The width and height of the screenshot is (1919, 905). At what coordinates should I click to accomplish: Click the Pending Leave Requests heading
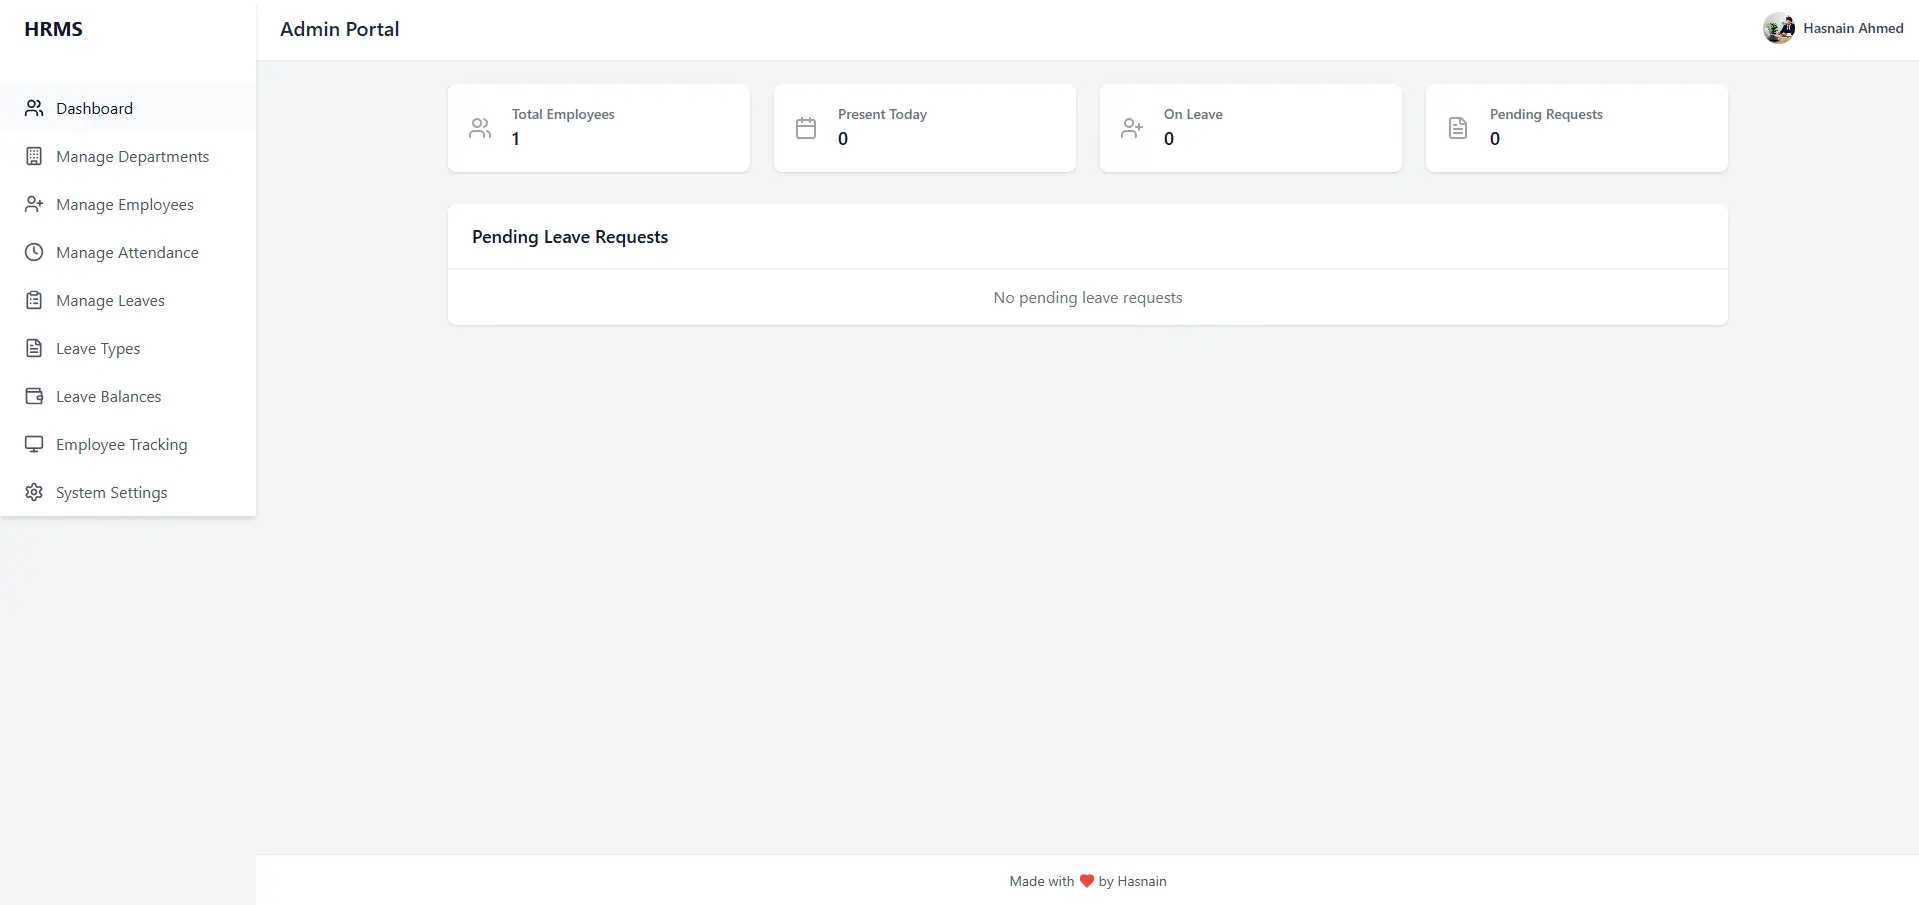point(569,237)
